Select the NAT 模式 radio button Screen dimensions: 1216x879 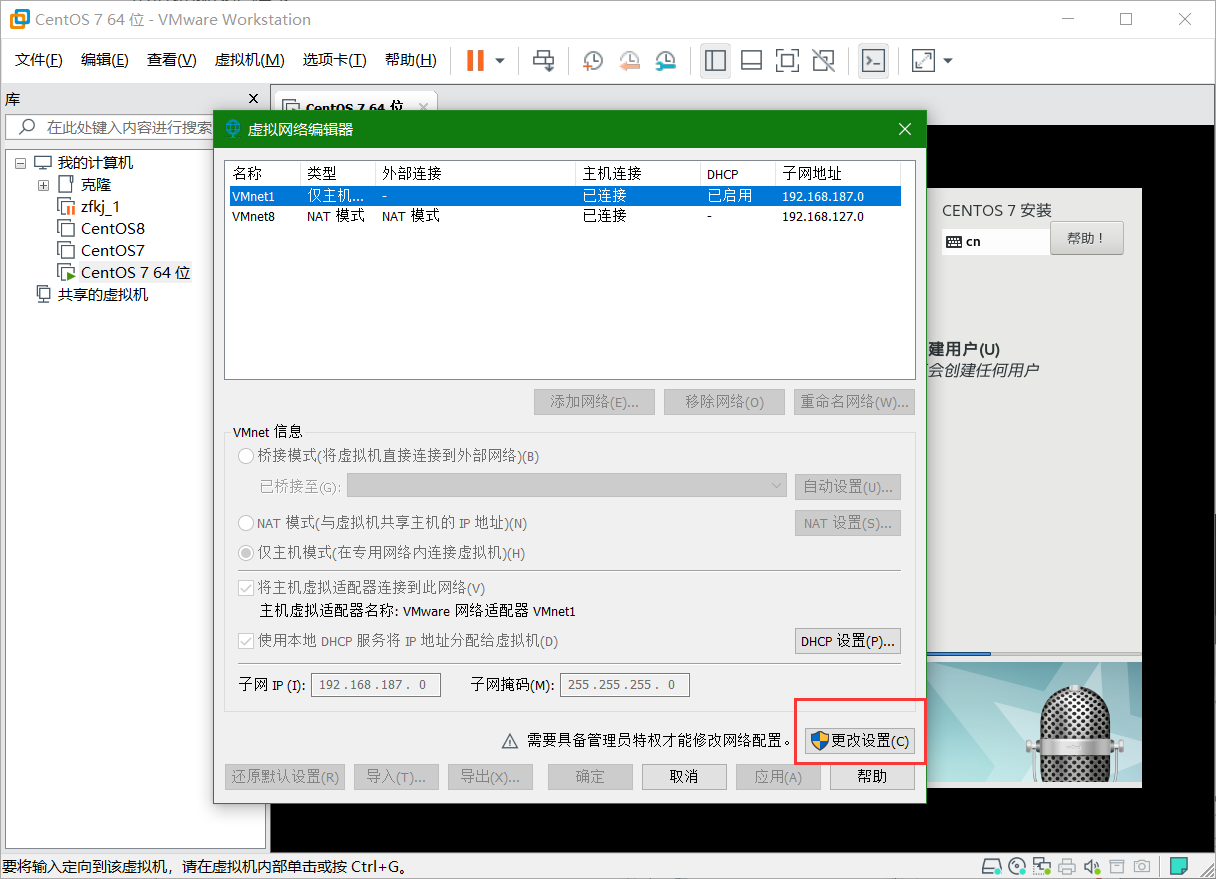tap(246, 523)
